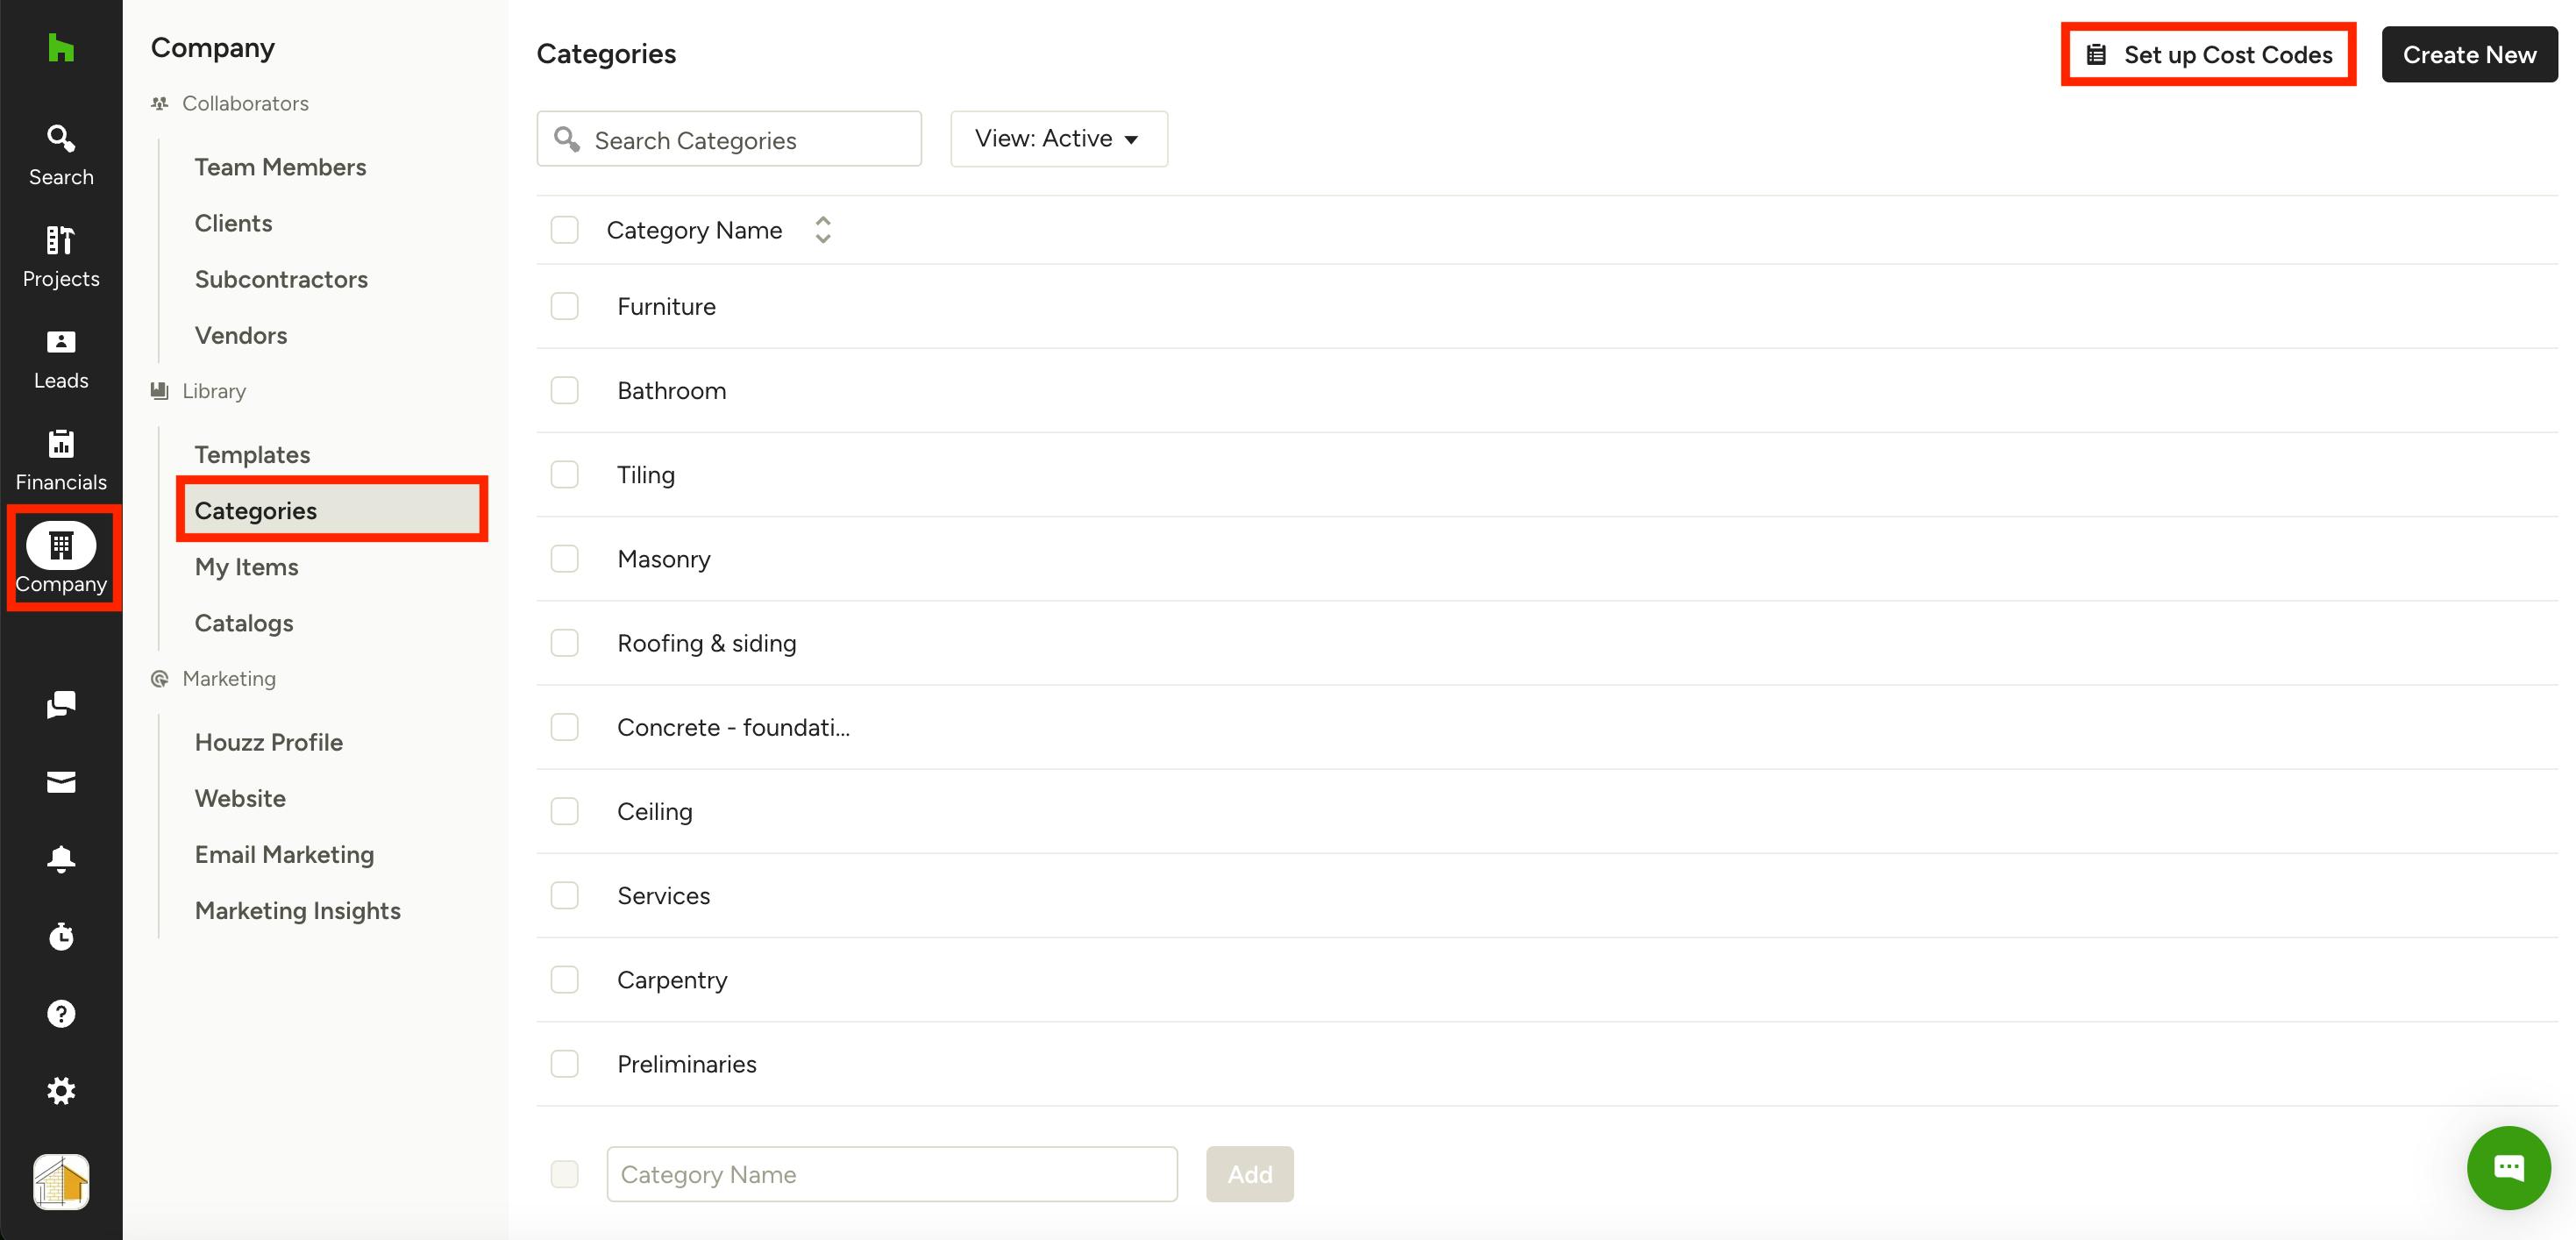Screen dimensions: 2576x1240
Task: Go to My Items page
Action: click(246, 567)
